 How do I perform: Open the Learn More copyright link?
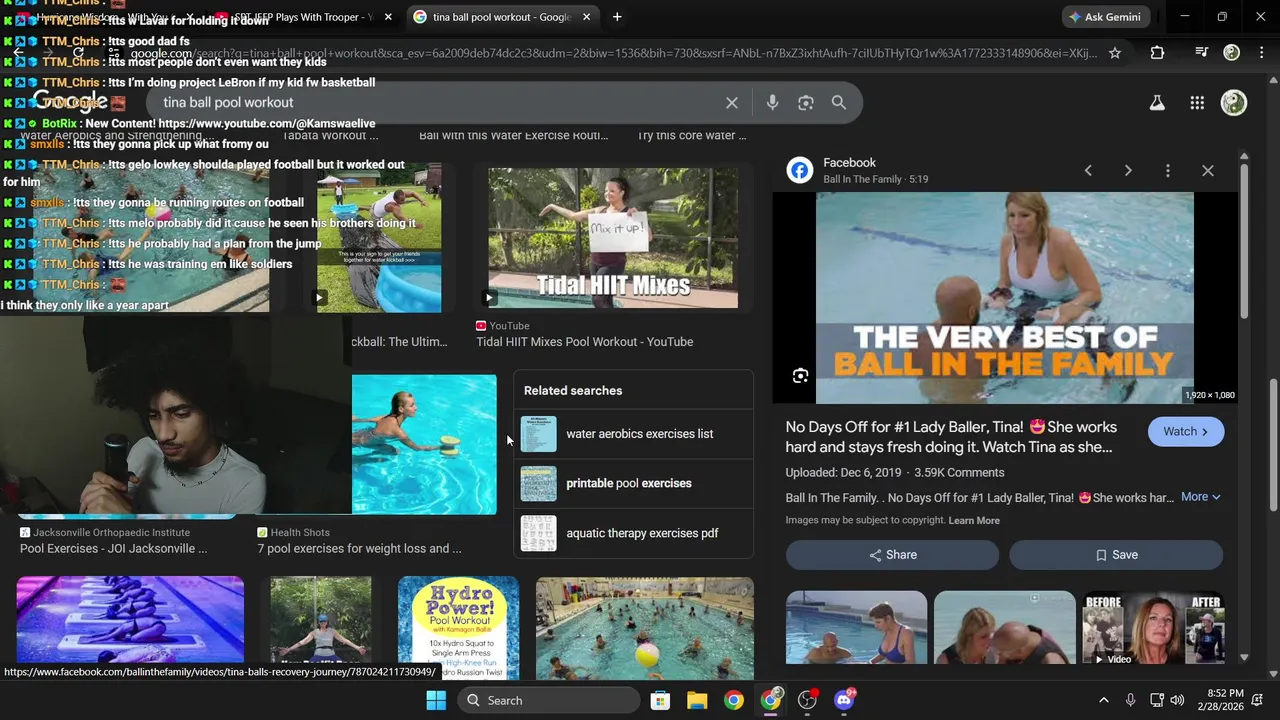click(974, 521)
